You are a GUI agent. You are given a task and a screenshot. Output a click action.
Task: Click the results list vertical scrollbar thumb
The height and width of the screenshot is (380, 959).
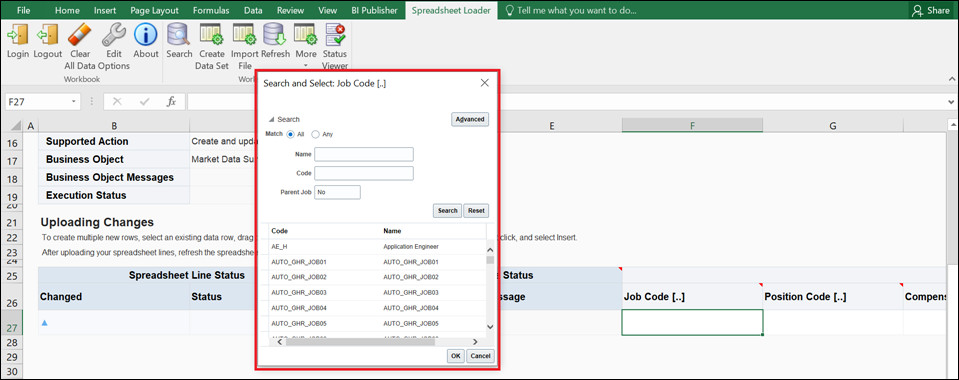[490, 259]
